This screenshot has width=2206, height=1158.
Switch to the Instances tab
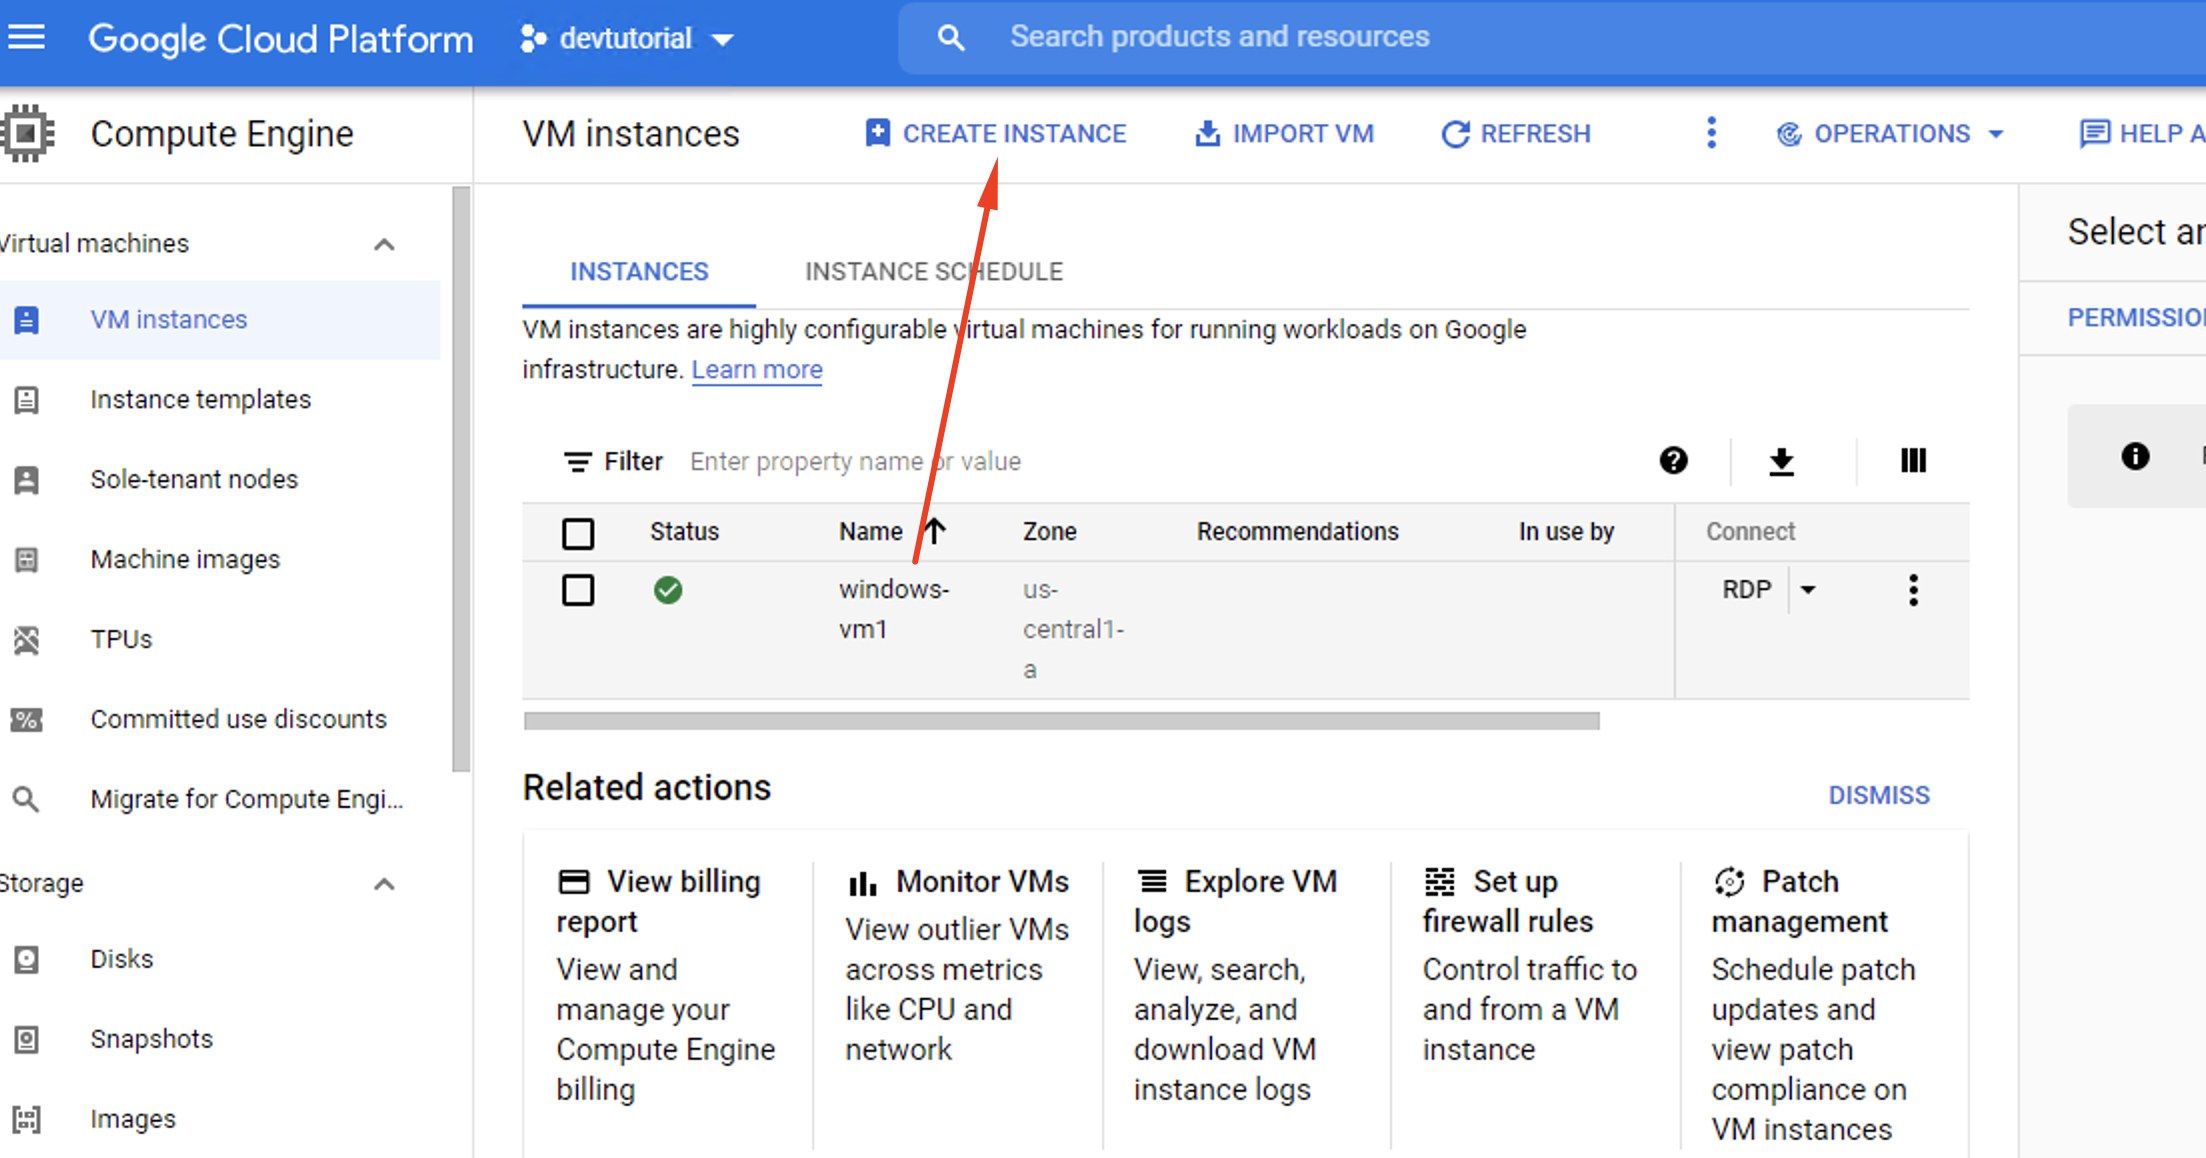[639, 272]
